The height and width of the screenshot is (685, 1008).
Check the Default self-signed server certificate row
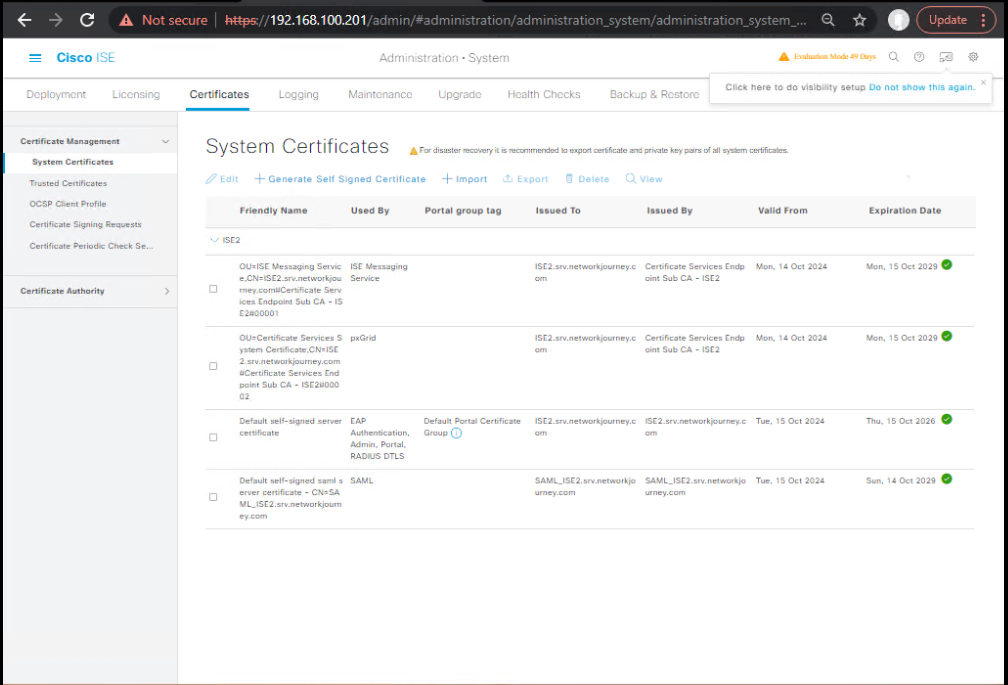pyautogui.click(x=213, y=438)
